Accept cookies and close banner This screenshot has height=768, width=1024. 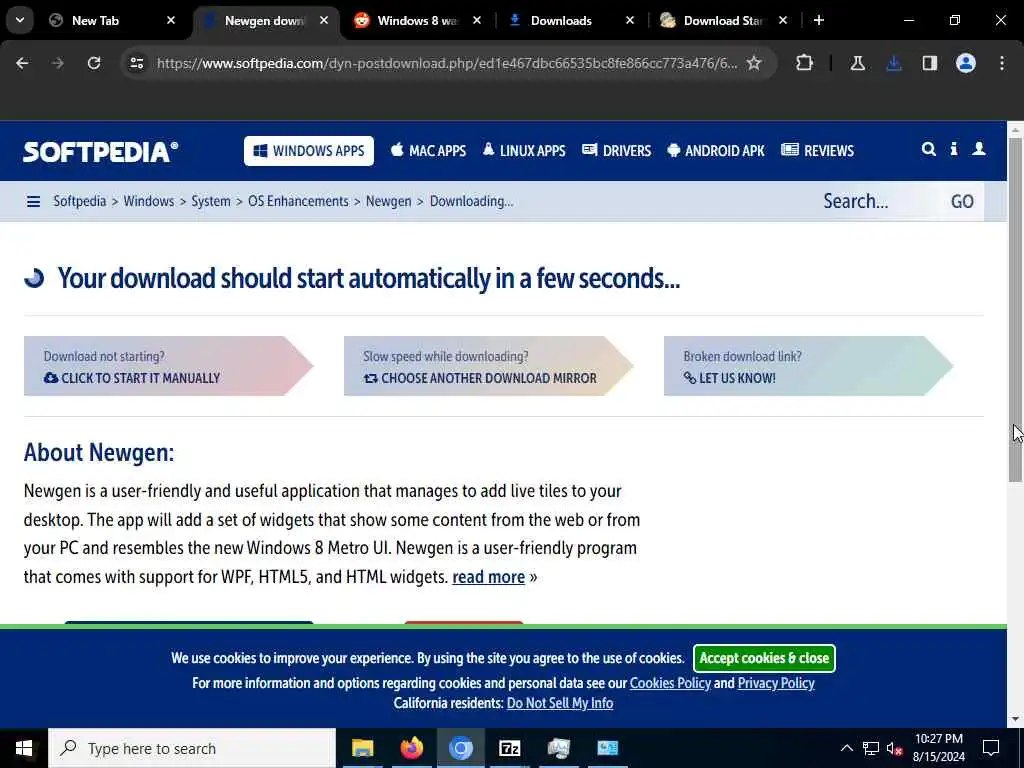[764, 658]
